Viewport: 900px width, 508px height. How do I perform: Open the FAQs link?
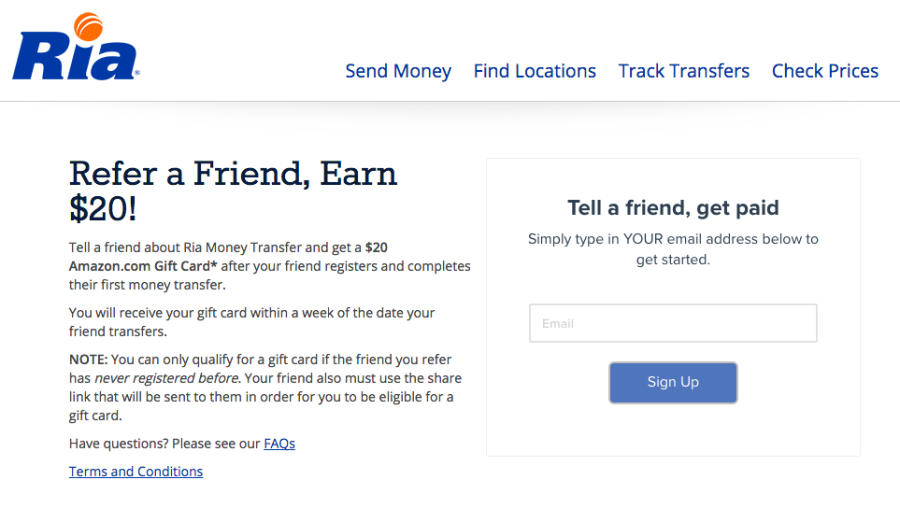coord(279,443)
